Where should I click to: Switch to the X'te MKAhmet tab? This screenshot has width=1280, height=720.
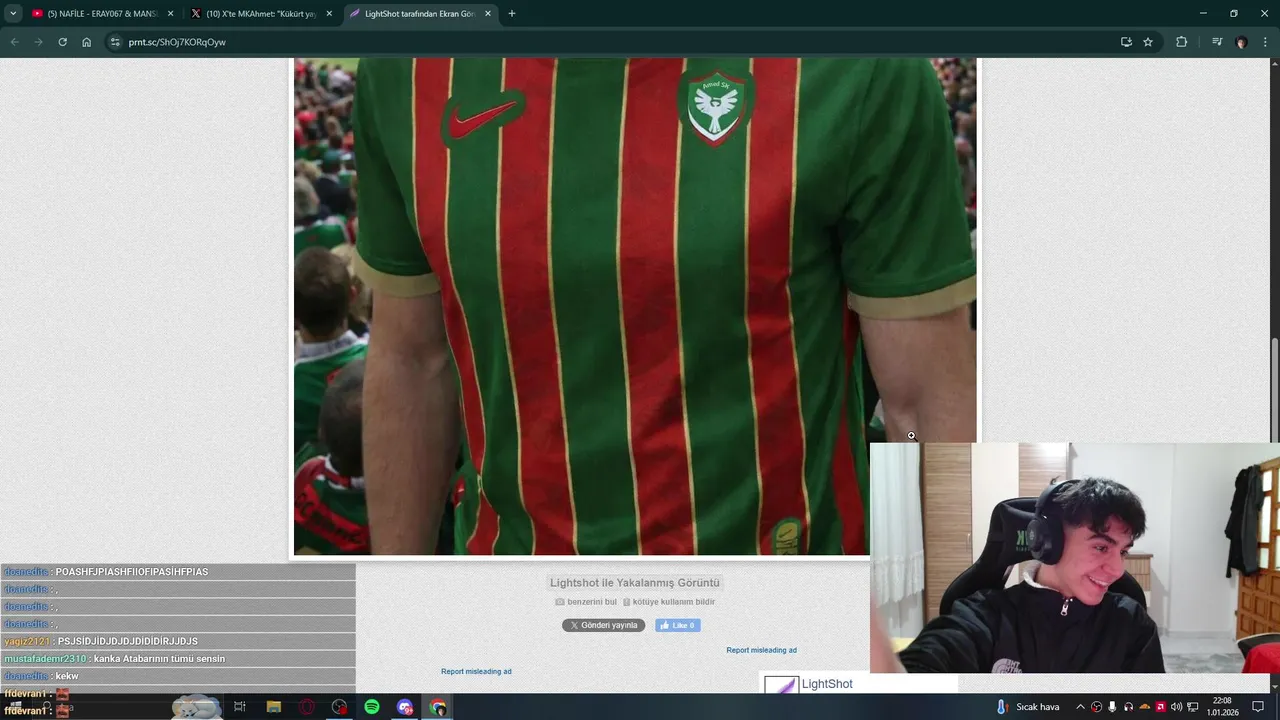262,14
